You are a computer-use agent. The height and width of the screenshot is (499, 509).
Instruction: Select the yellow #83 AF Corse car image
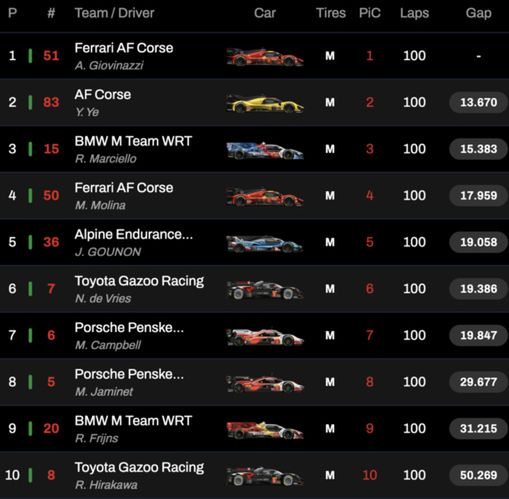tap(265, 103)
